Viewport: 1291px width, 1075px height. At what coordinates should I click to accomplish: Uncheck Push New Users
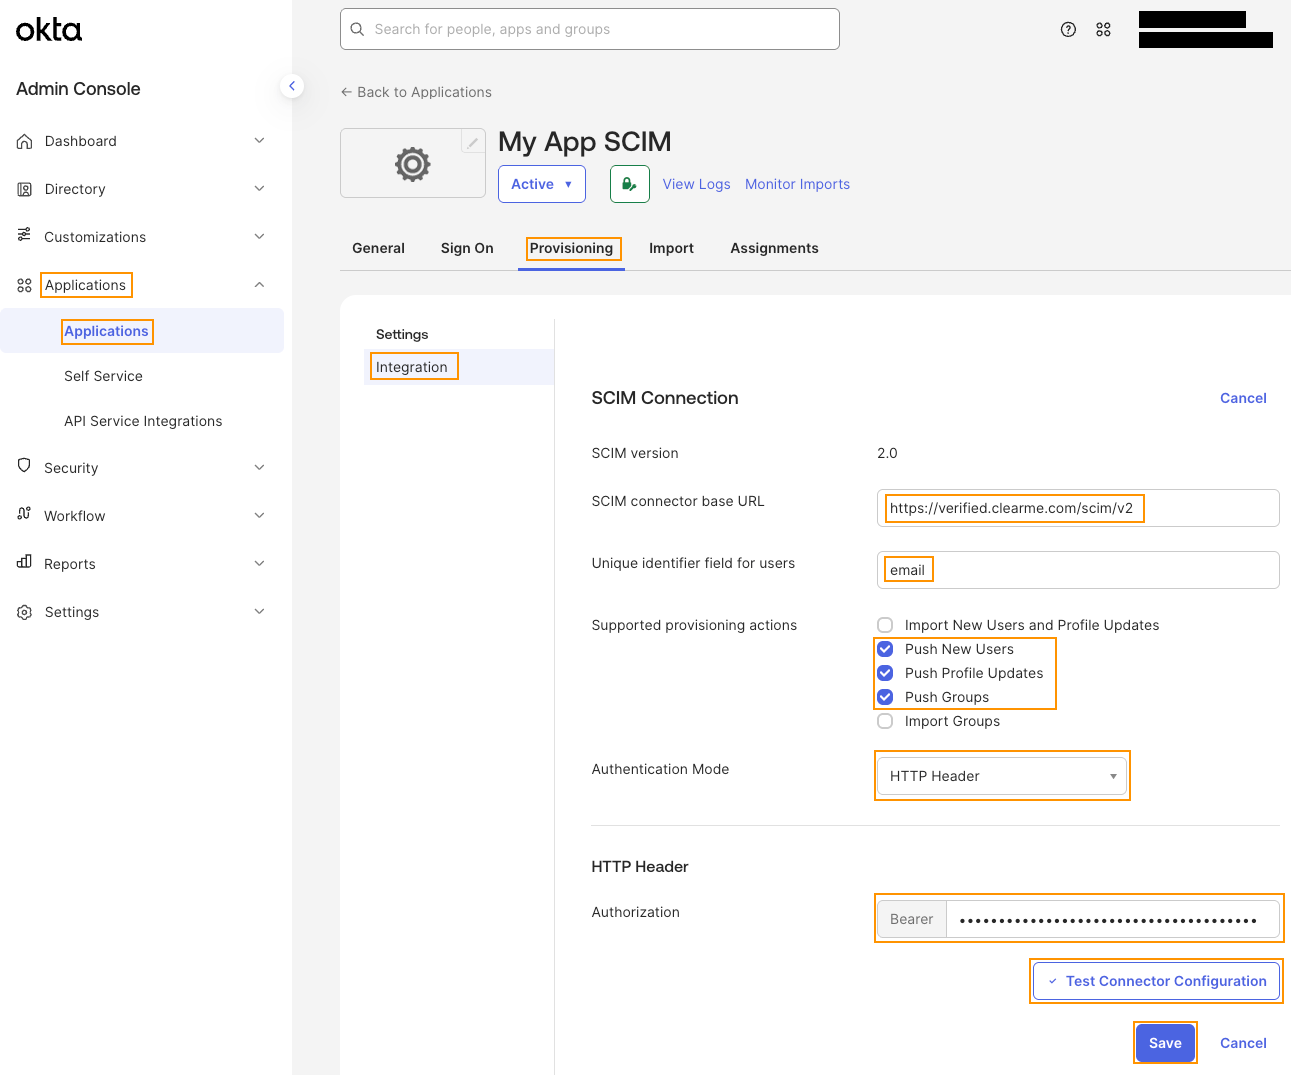pos(885,649)
